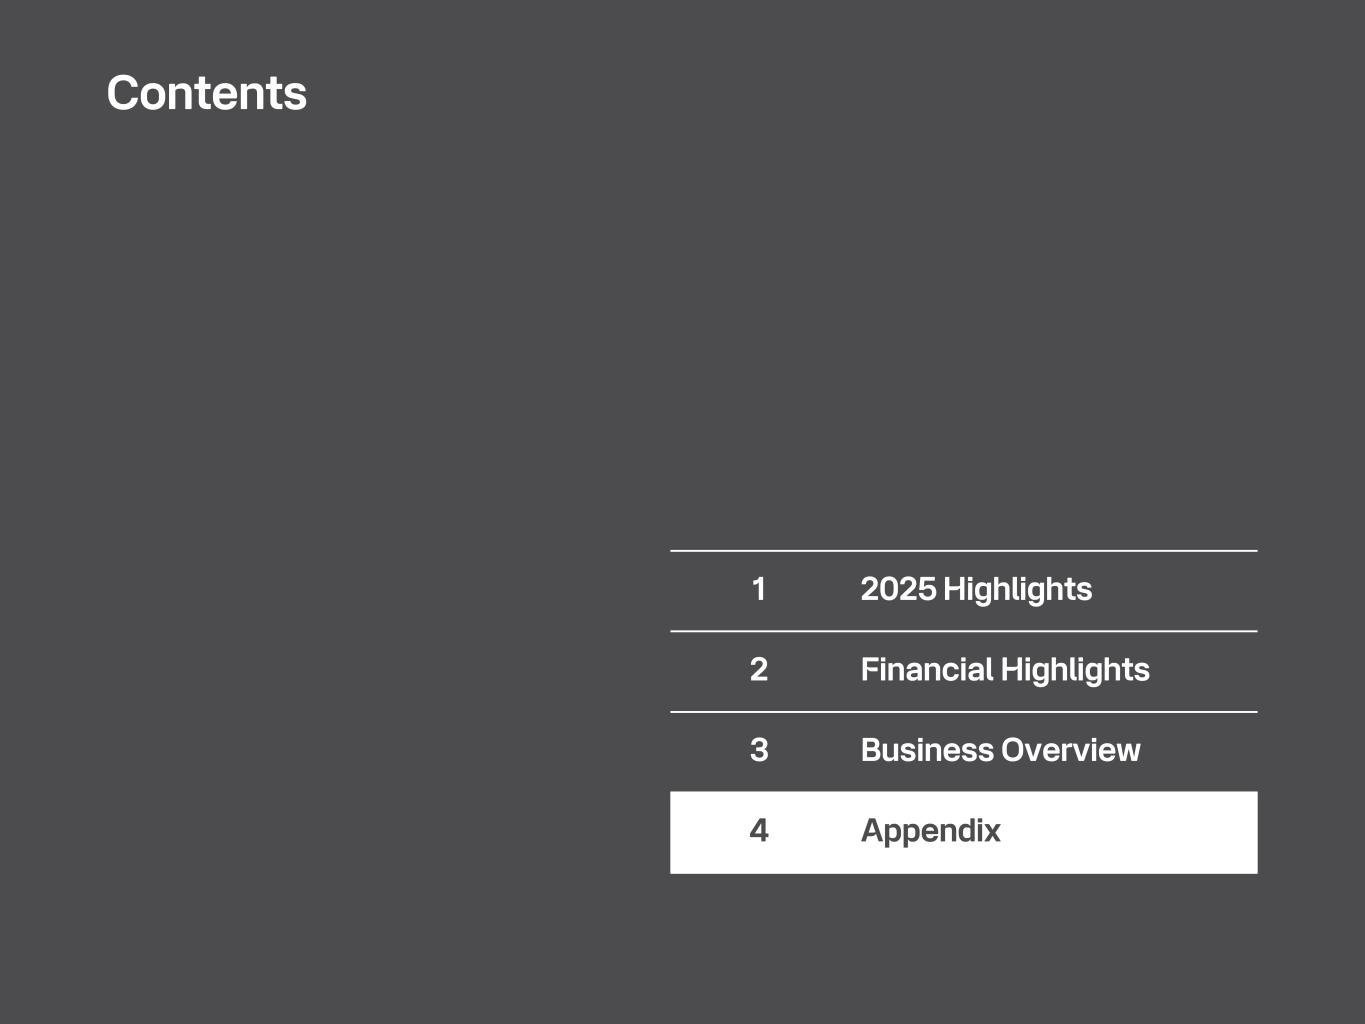This screenshot has width=1365, height=1024.
Task: Select the Financial Highlights entry
Action: [x=1004, y=670]
